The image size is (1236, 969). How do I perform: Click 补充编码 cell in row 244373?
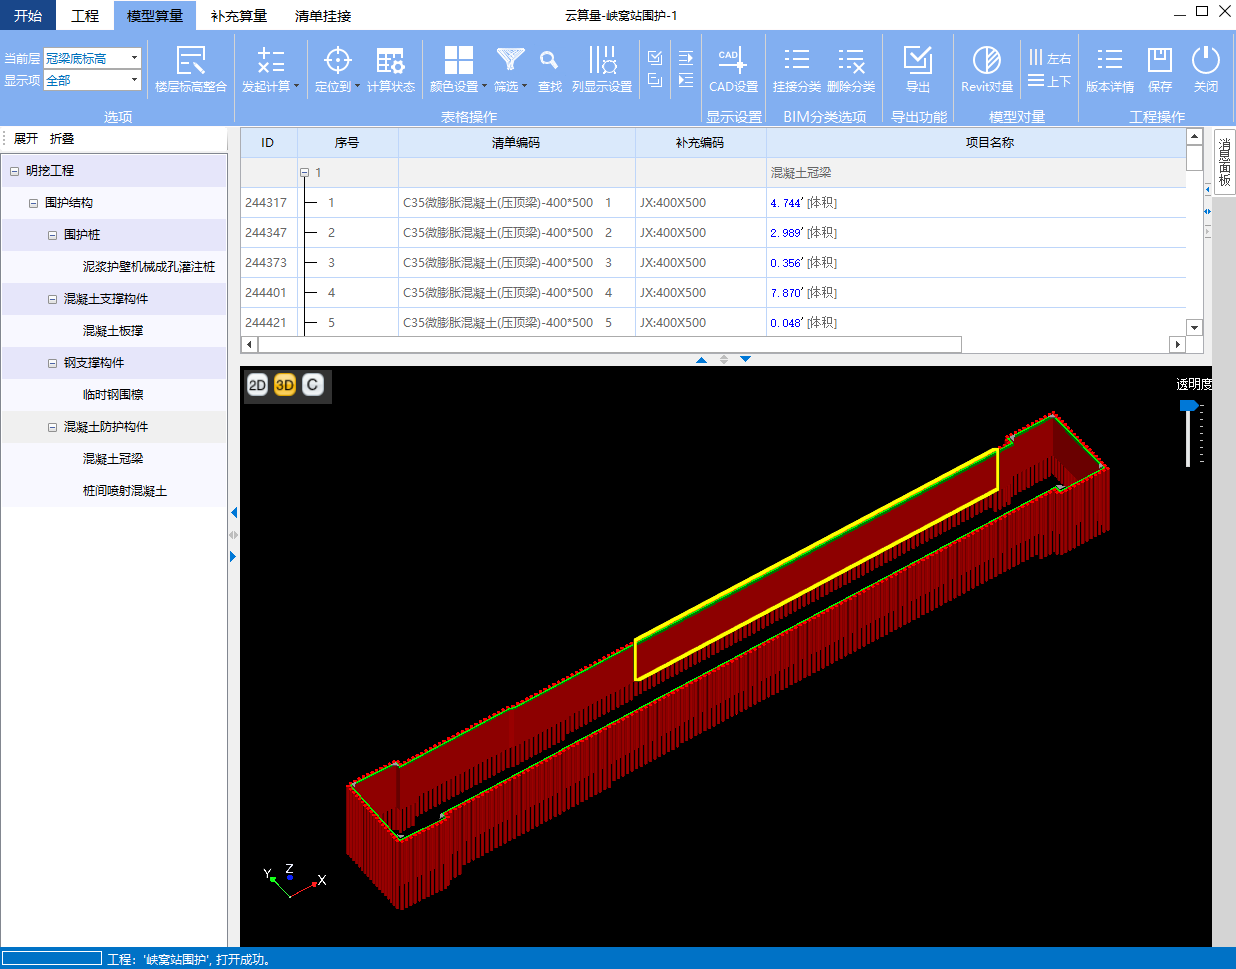(x=700, y=263)
